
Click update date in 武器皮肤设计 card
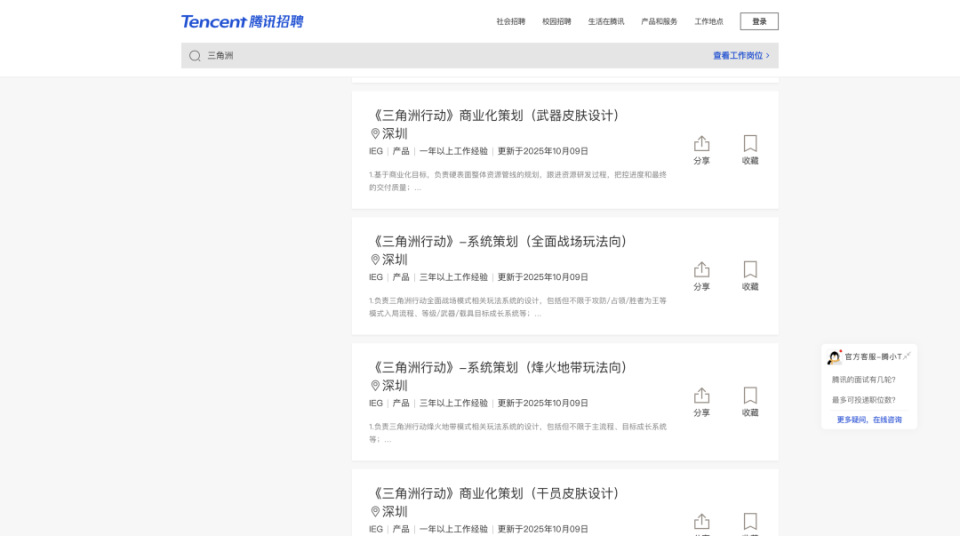(542, 151)
